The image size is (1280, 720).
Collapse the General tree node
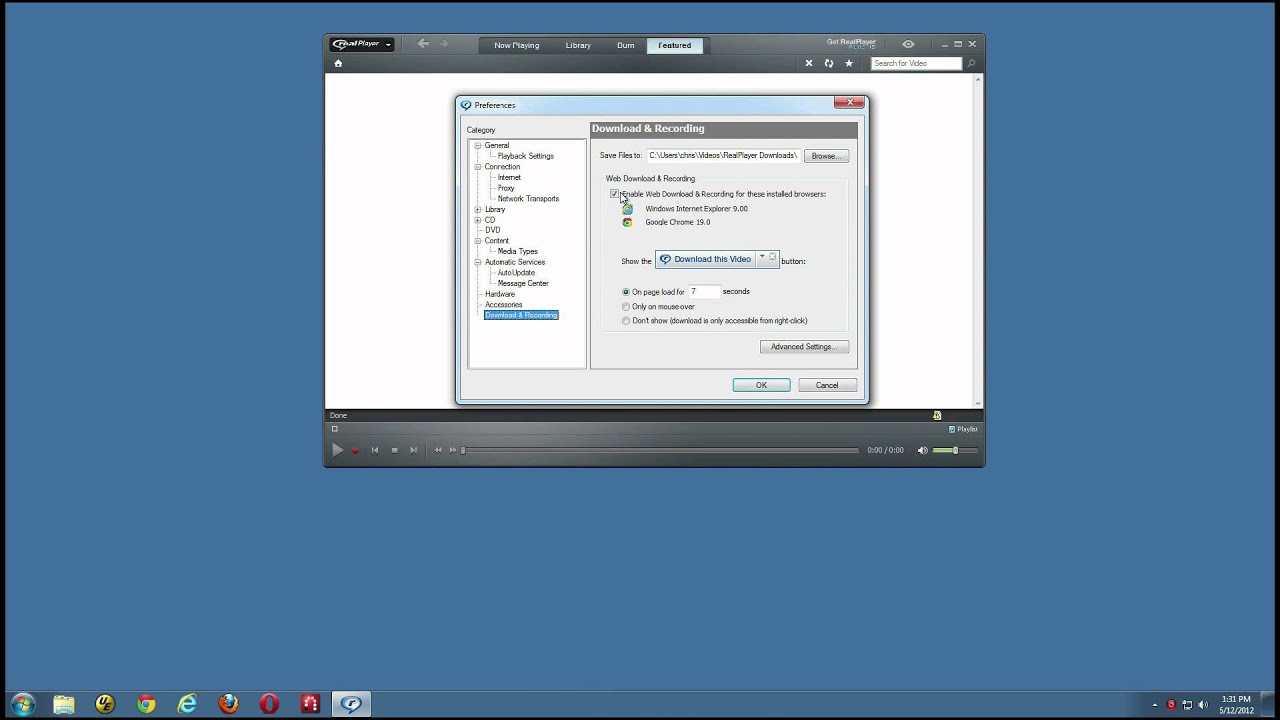(478, 146)
